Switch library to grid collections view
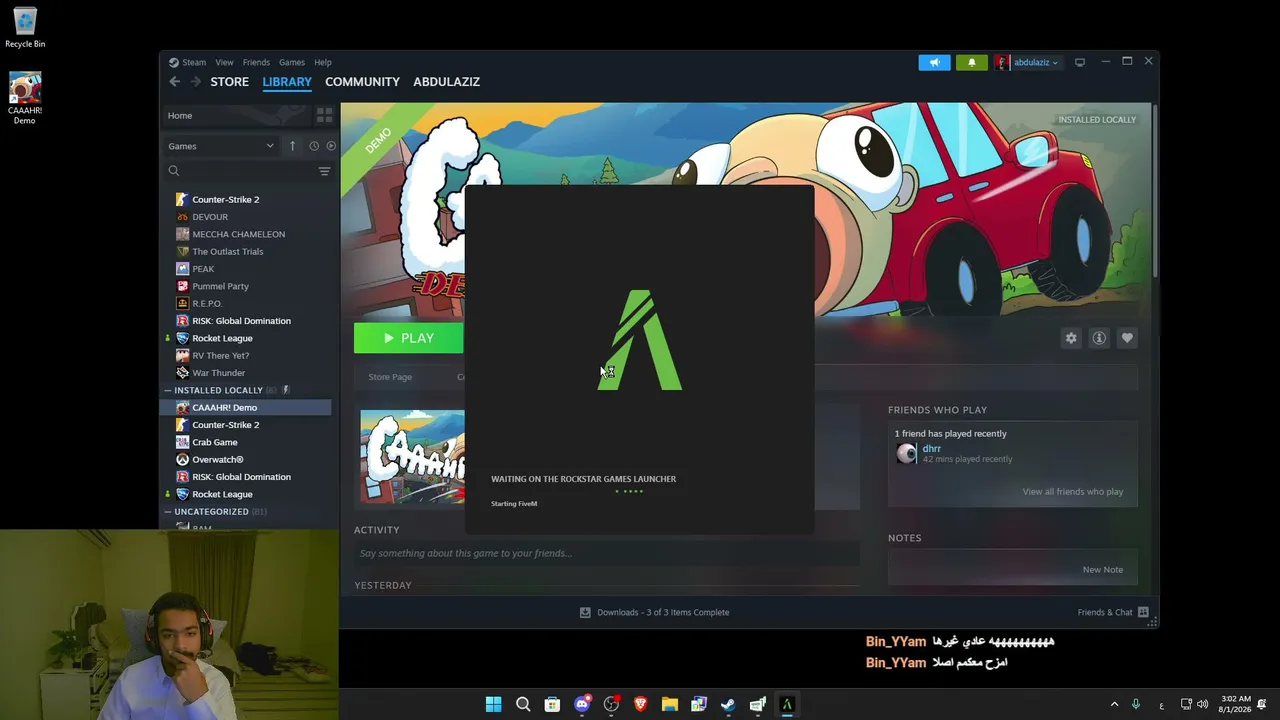 324,115
